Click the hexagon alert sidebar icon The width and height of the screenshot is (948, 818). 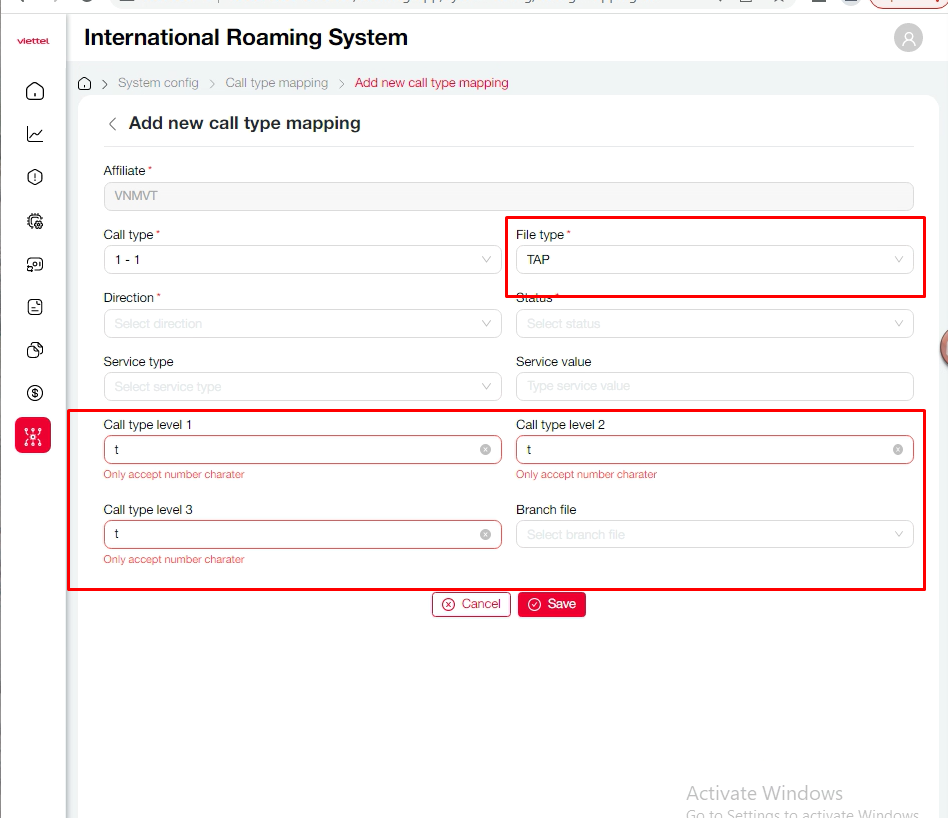pos(35,178)
